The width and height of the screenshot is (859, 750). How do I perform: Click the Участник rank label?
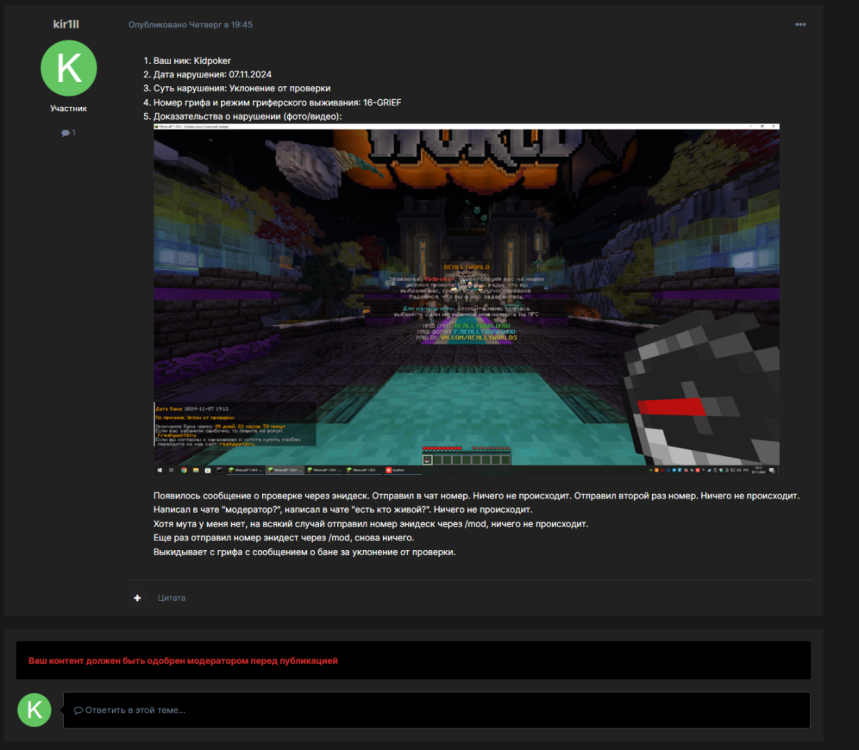(x=68, y=108)
